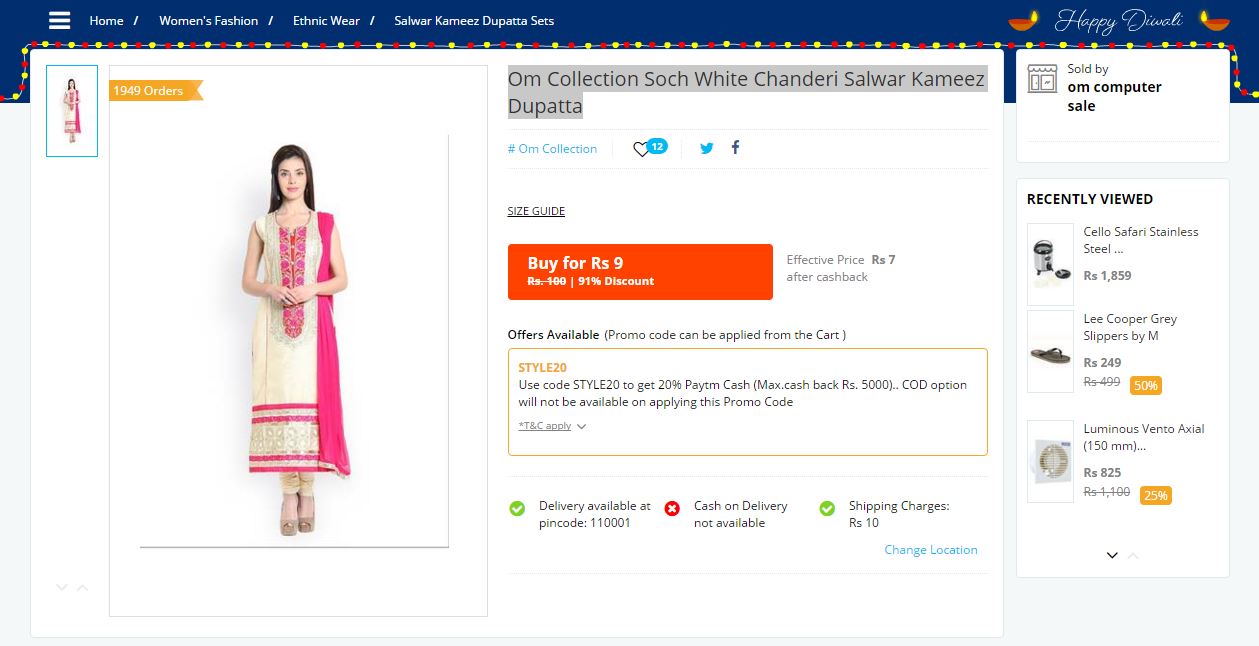Screen dimensions: 1259x646
Task: Open Lee Cooper Grey Slippers thumbnail
Action: [x=1050, y=351]
